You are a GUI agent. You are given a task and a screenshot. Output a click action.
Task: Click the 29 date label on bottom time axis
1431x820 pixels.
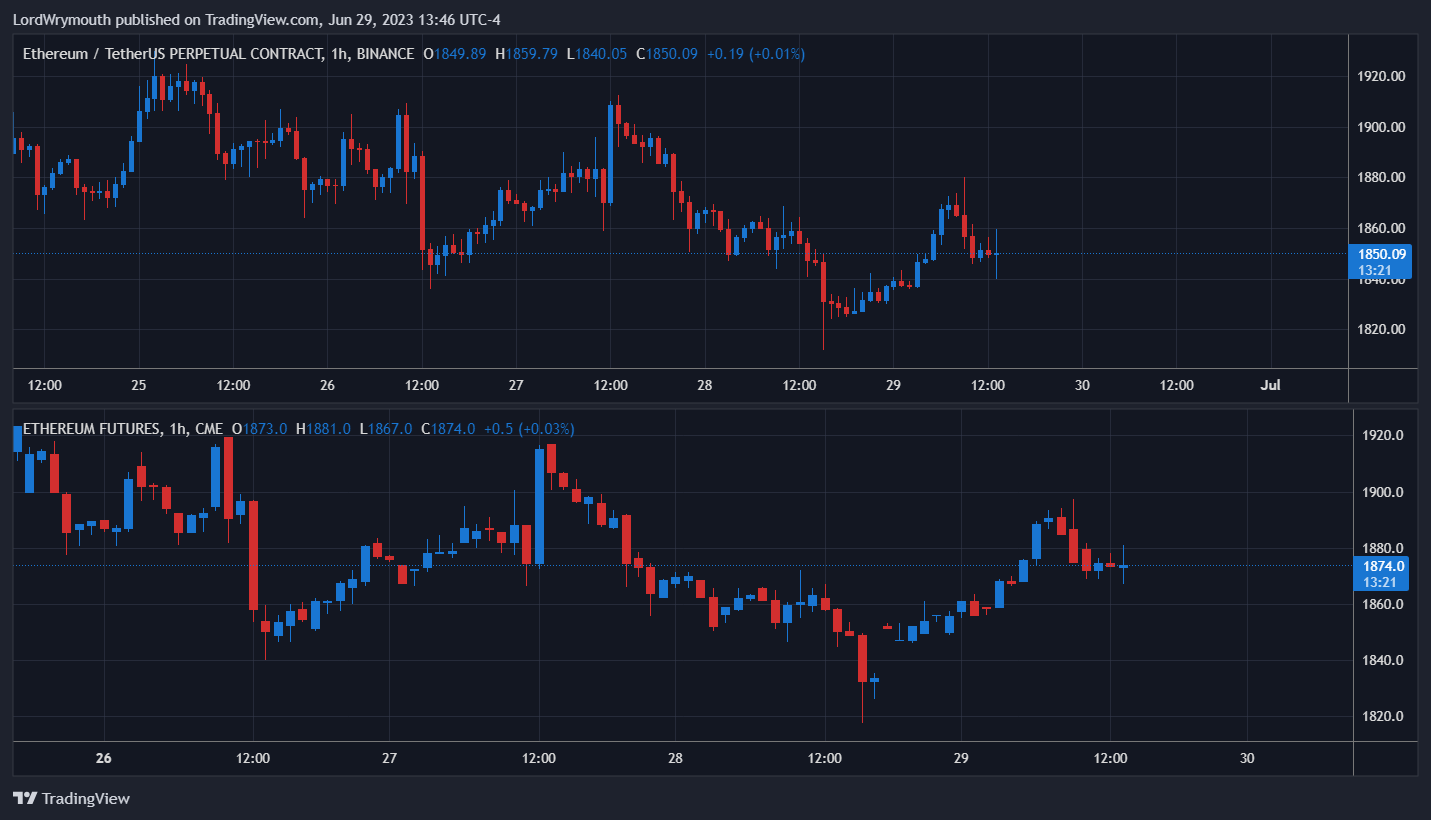click(x=961, y=758)
